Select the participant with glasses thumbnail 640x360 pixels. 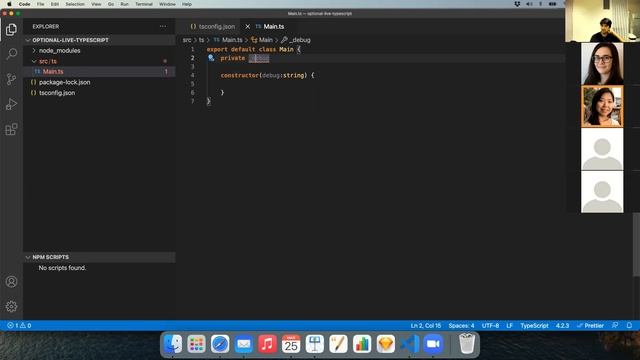(x=602, y=64)
